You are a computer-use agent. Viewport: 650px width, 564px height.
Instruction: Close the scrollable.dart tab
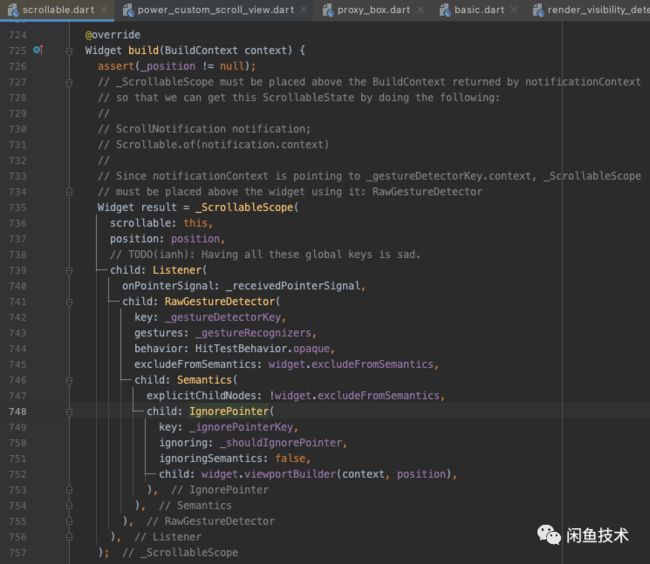pyautogui.click(x=104, y=10)
